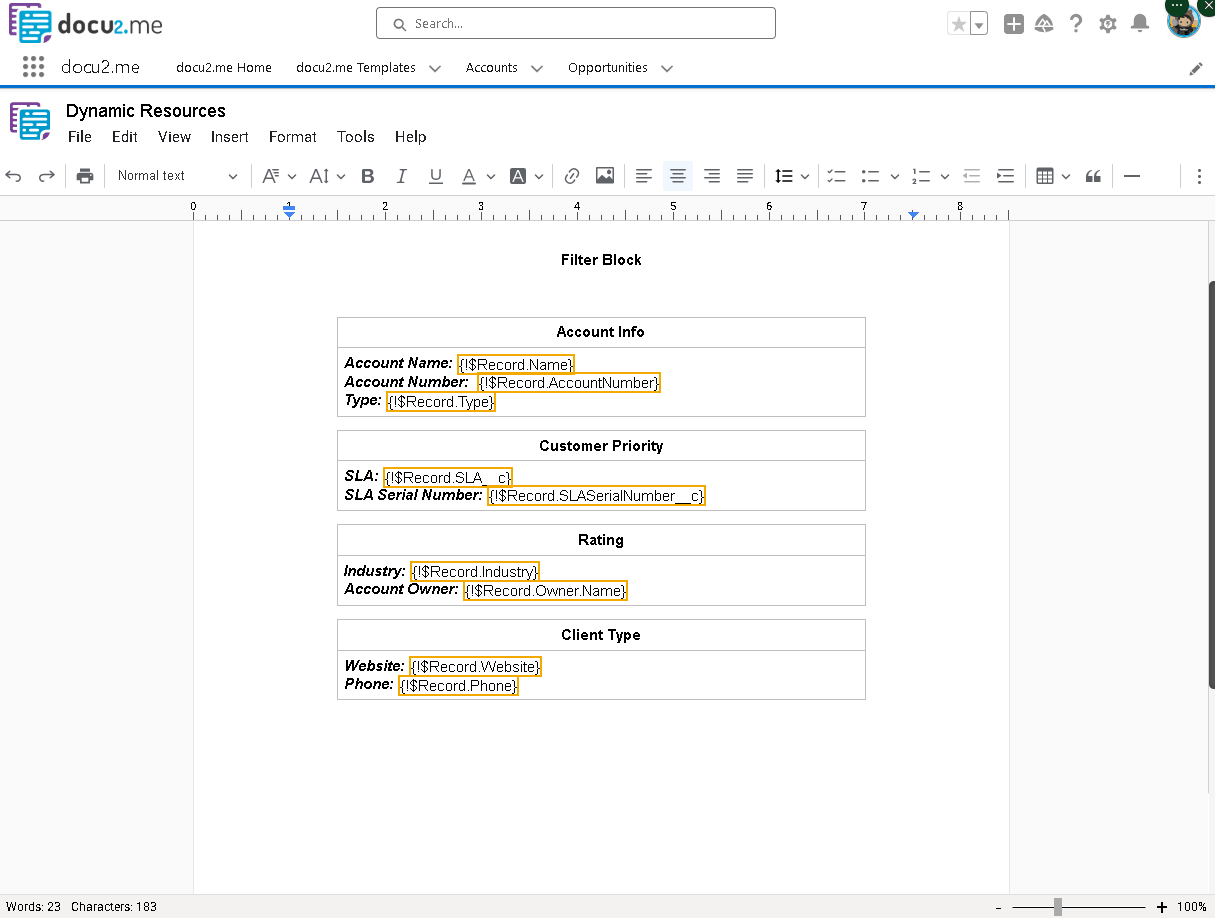Viewport: 1215px width, 918px height.
Task: Open user profile avatar
Action: (1184, 22)
